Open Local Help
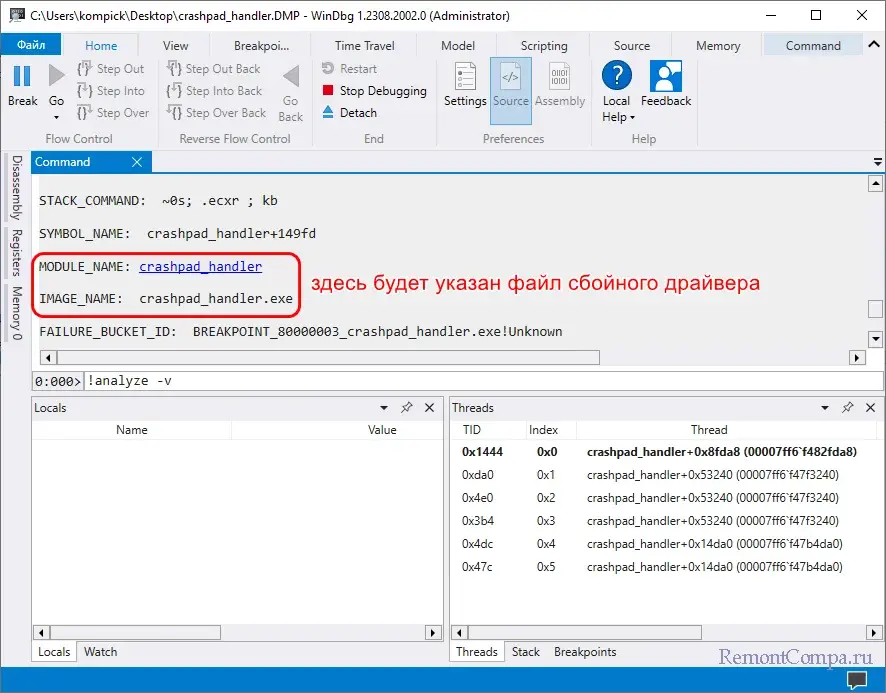This screenshot has width=886, height=693. tap(616, 92)
